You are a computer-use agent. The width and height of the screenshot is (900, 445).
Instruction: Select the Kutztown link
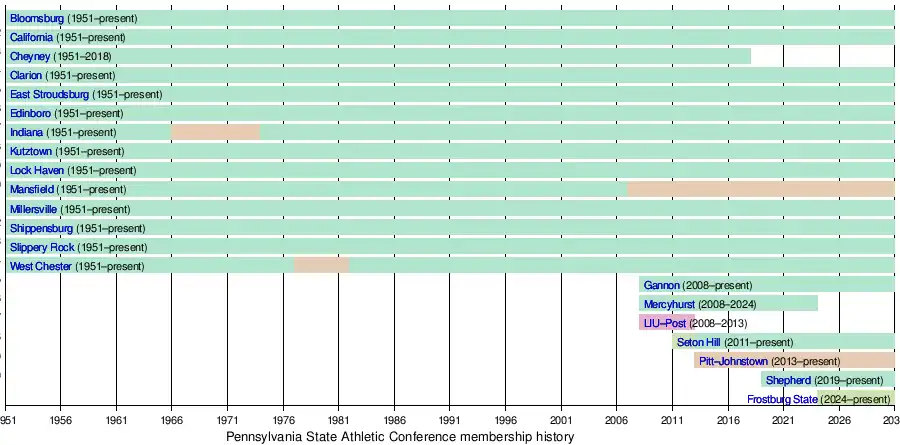(x=31, y=152)
